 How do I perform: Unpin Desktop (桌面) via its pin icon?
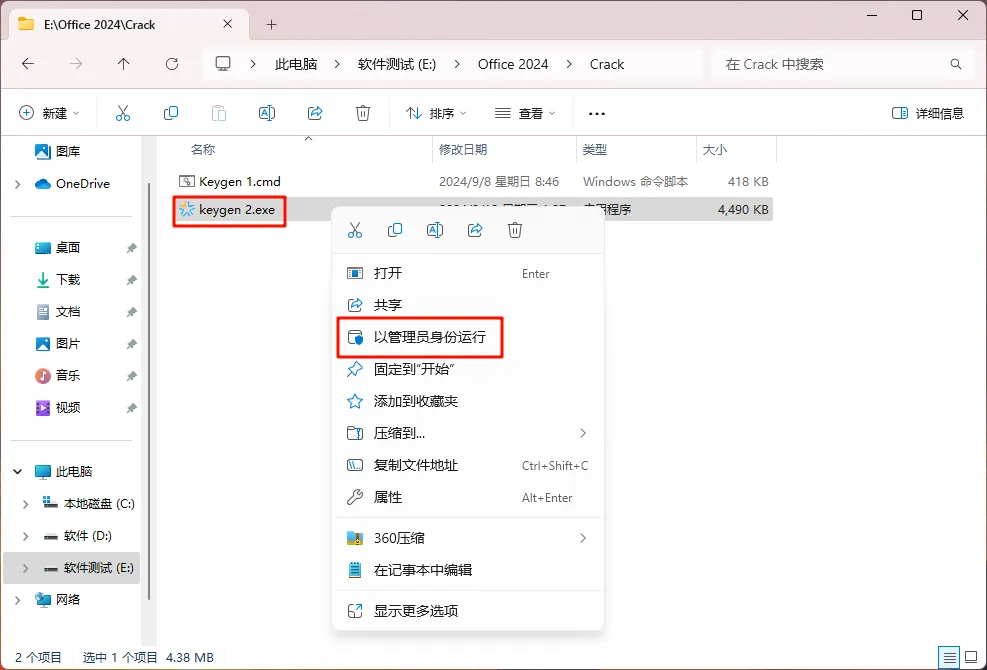click(x=131, y=248)
